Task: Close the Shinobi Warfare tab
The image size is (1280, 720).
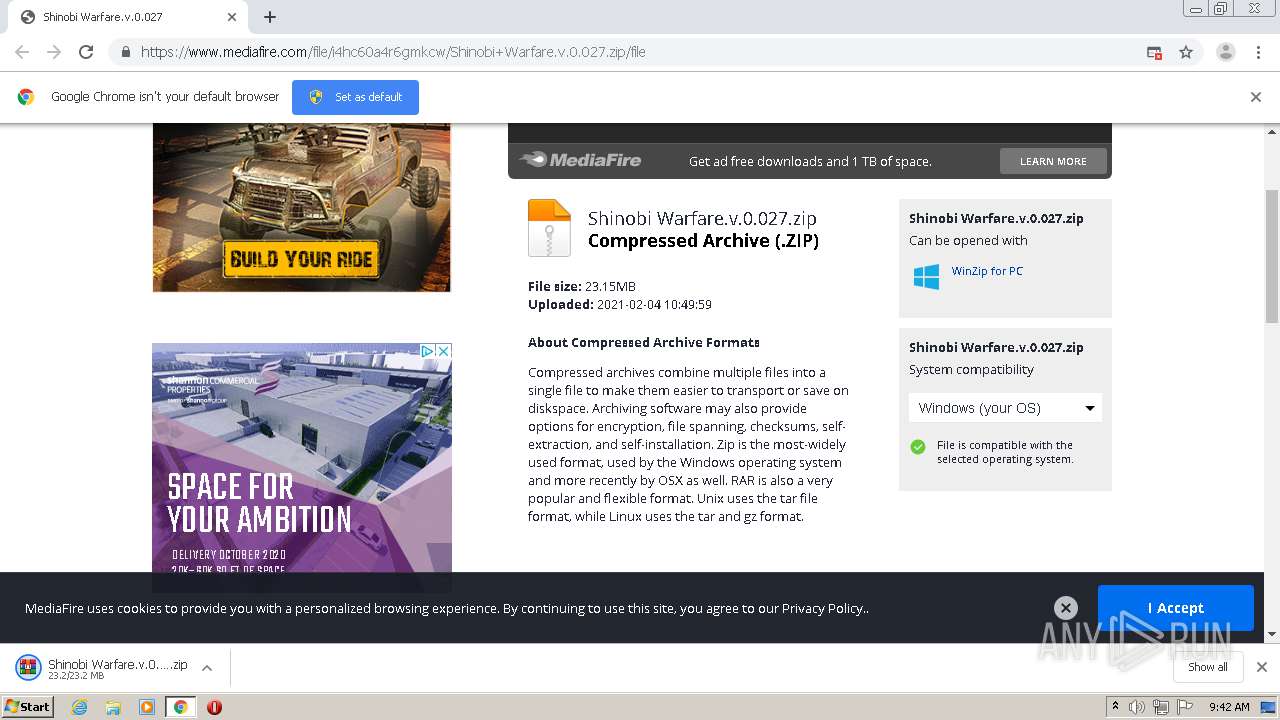Action: coord(232,17)
